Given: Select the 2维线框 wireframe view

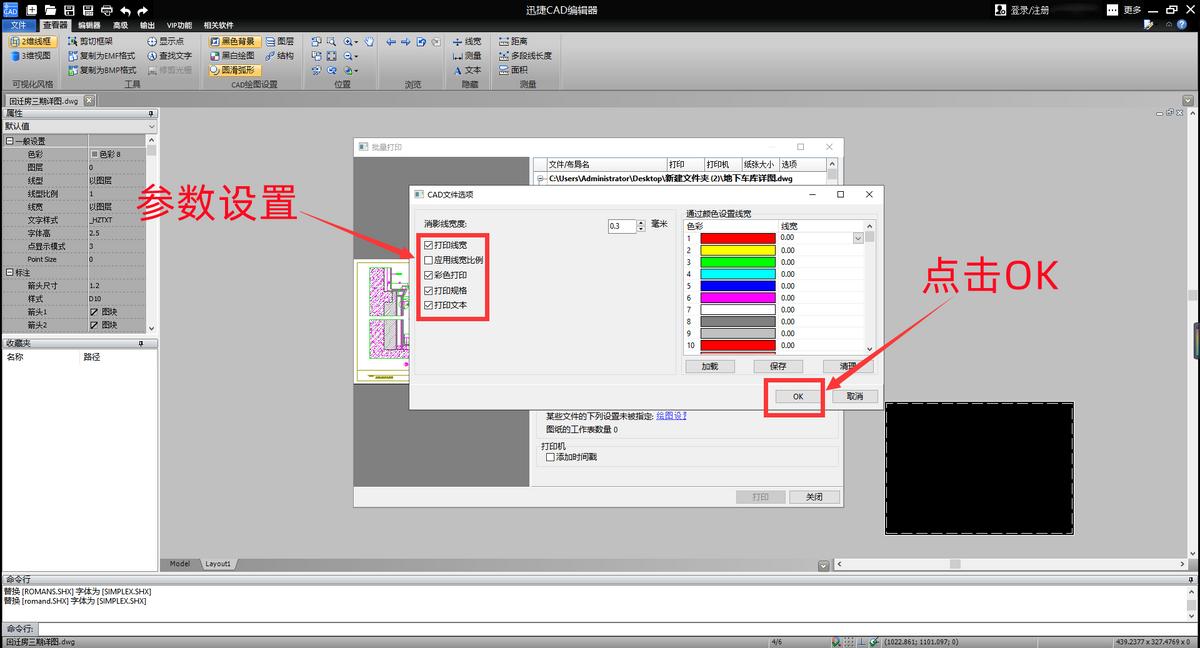Looking at the screenshot, I should pos(33,42).
